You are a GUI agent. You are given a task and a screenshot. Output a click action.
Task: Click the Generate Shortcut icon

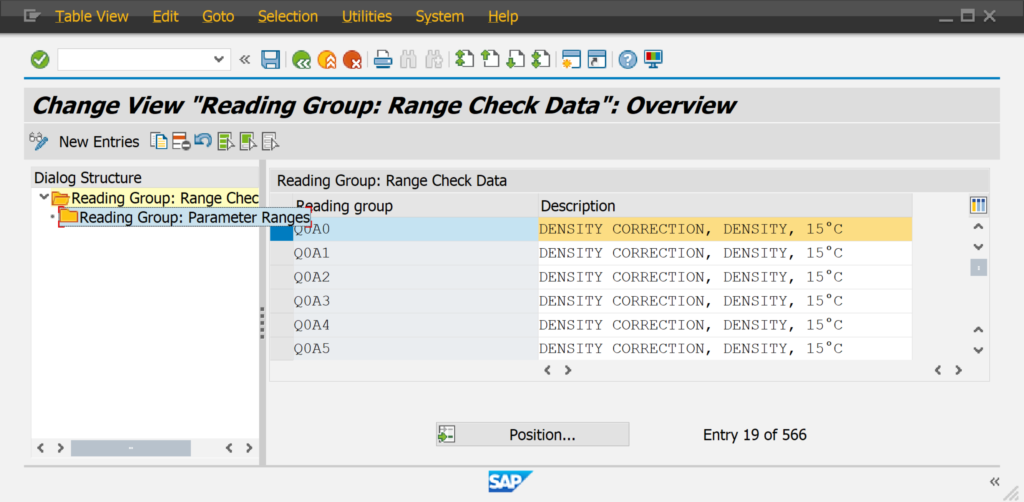coord(597,60)
